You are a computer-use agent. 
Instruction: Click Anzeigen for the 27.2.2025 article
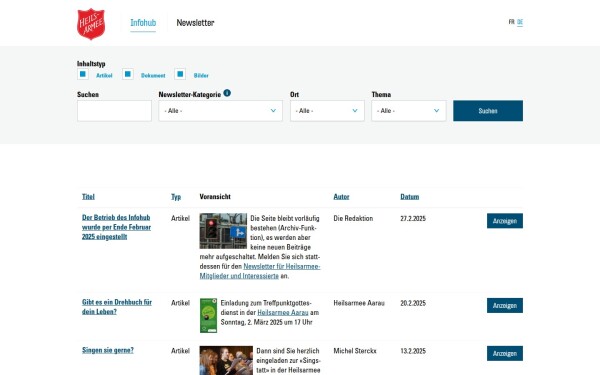(505, 221)
